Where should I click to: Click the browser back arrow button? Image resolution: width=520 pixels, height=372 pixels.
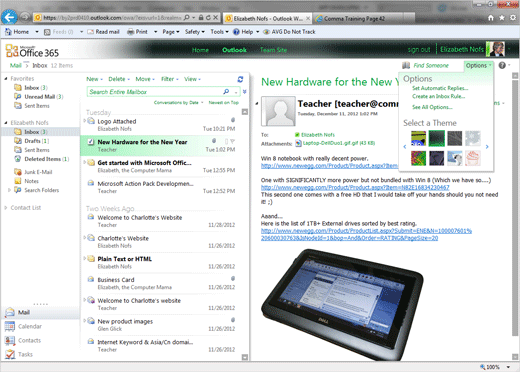coord(9,17)
